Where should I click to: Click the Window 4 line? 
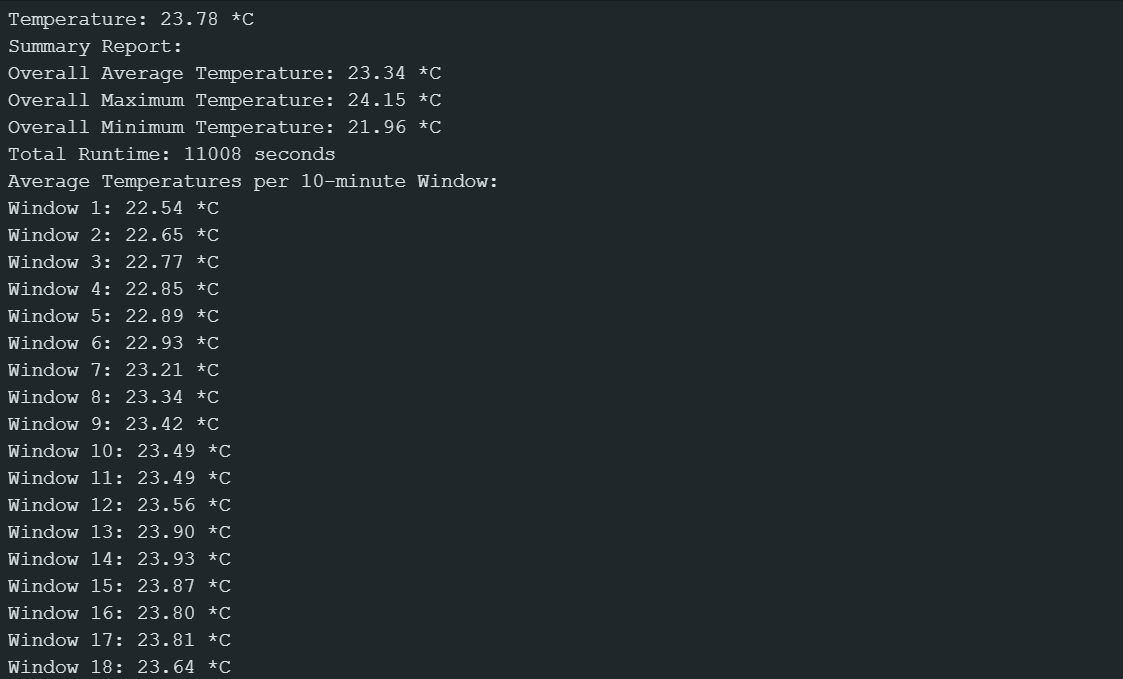click(x=113, y=289)
